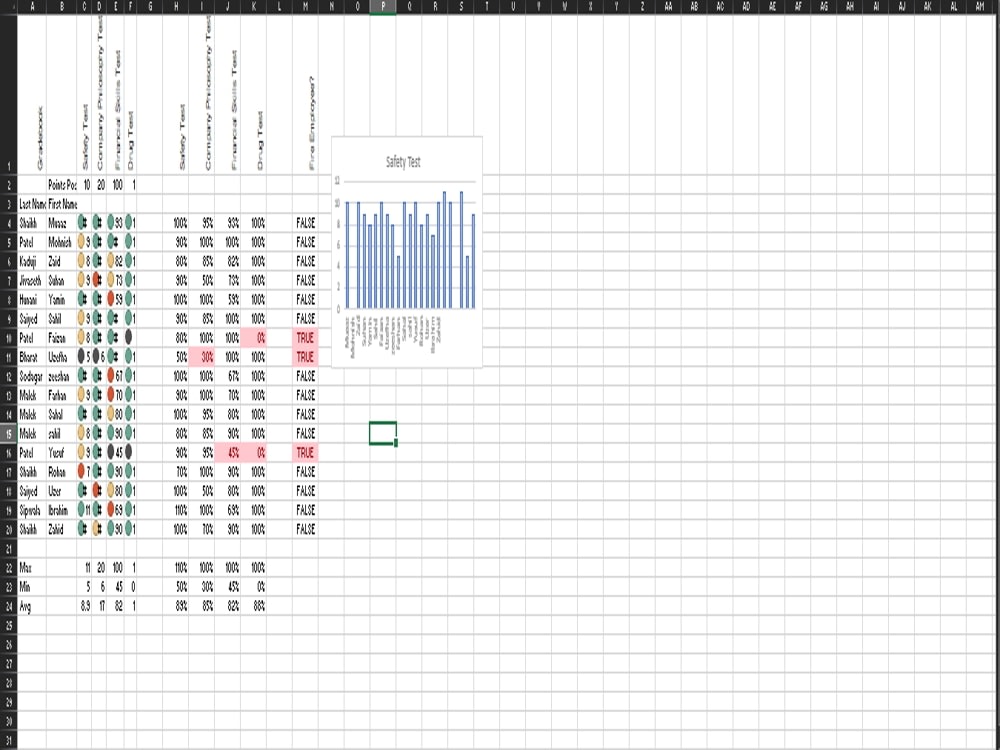This screenshot has height=750, width=1000.
Task: Click yellow icon cell showing 73 in row 7
Action: point(115,280)
